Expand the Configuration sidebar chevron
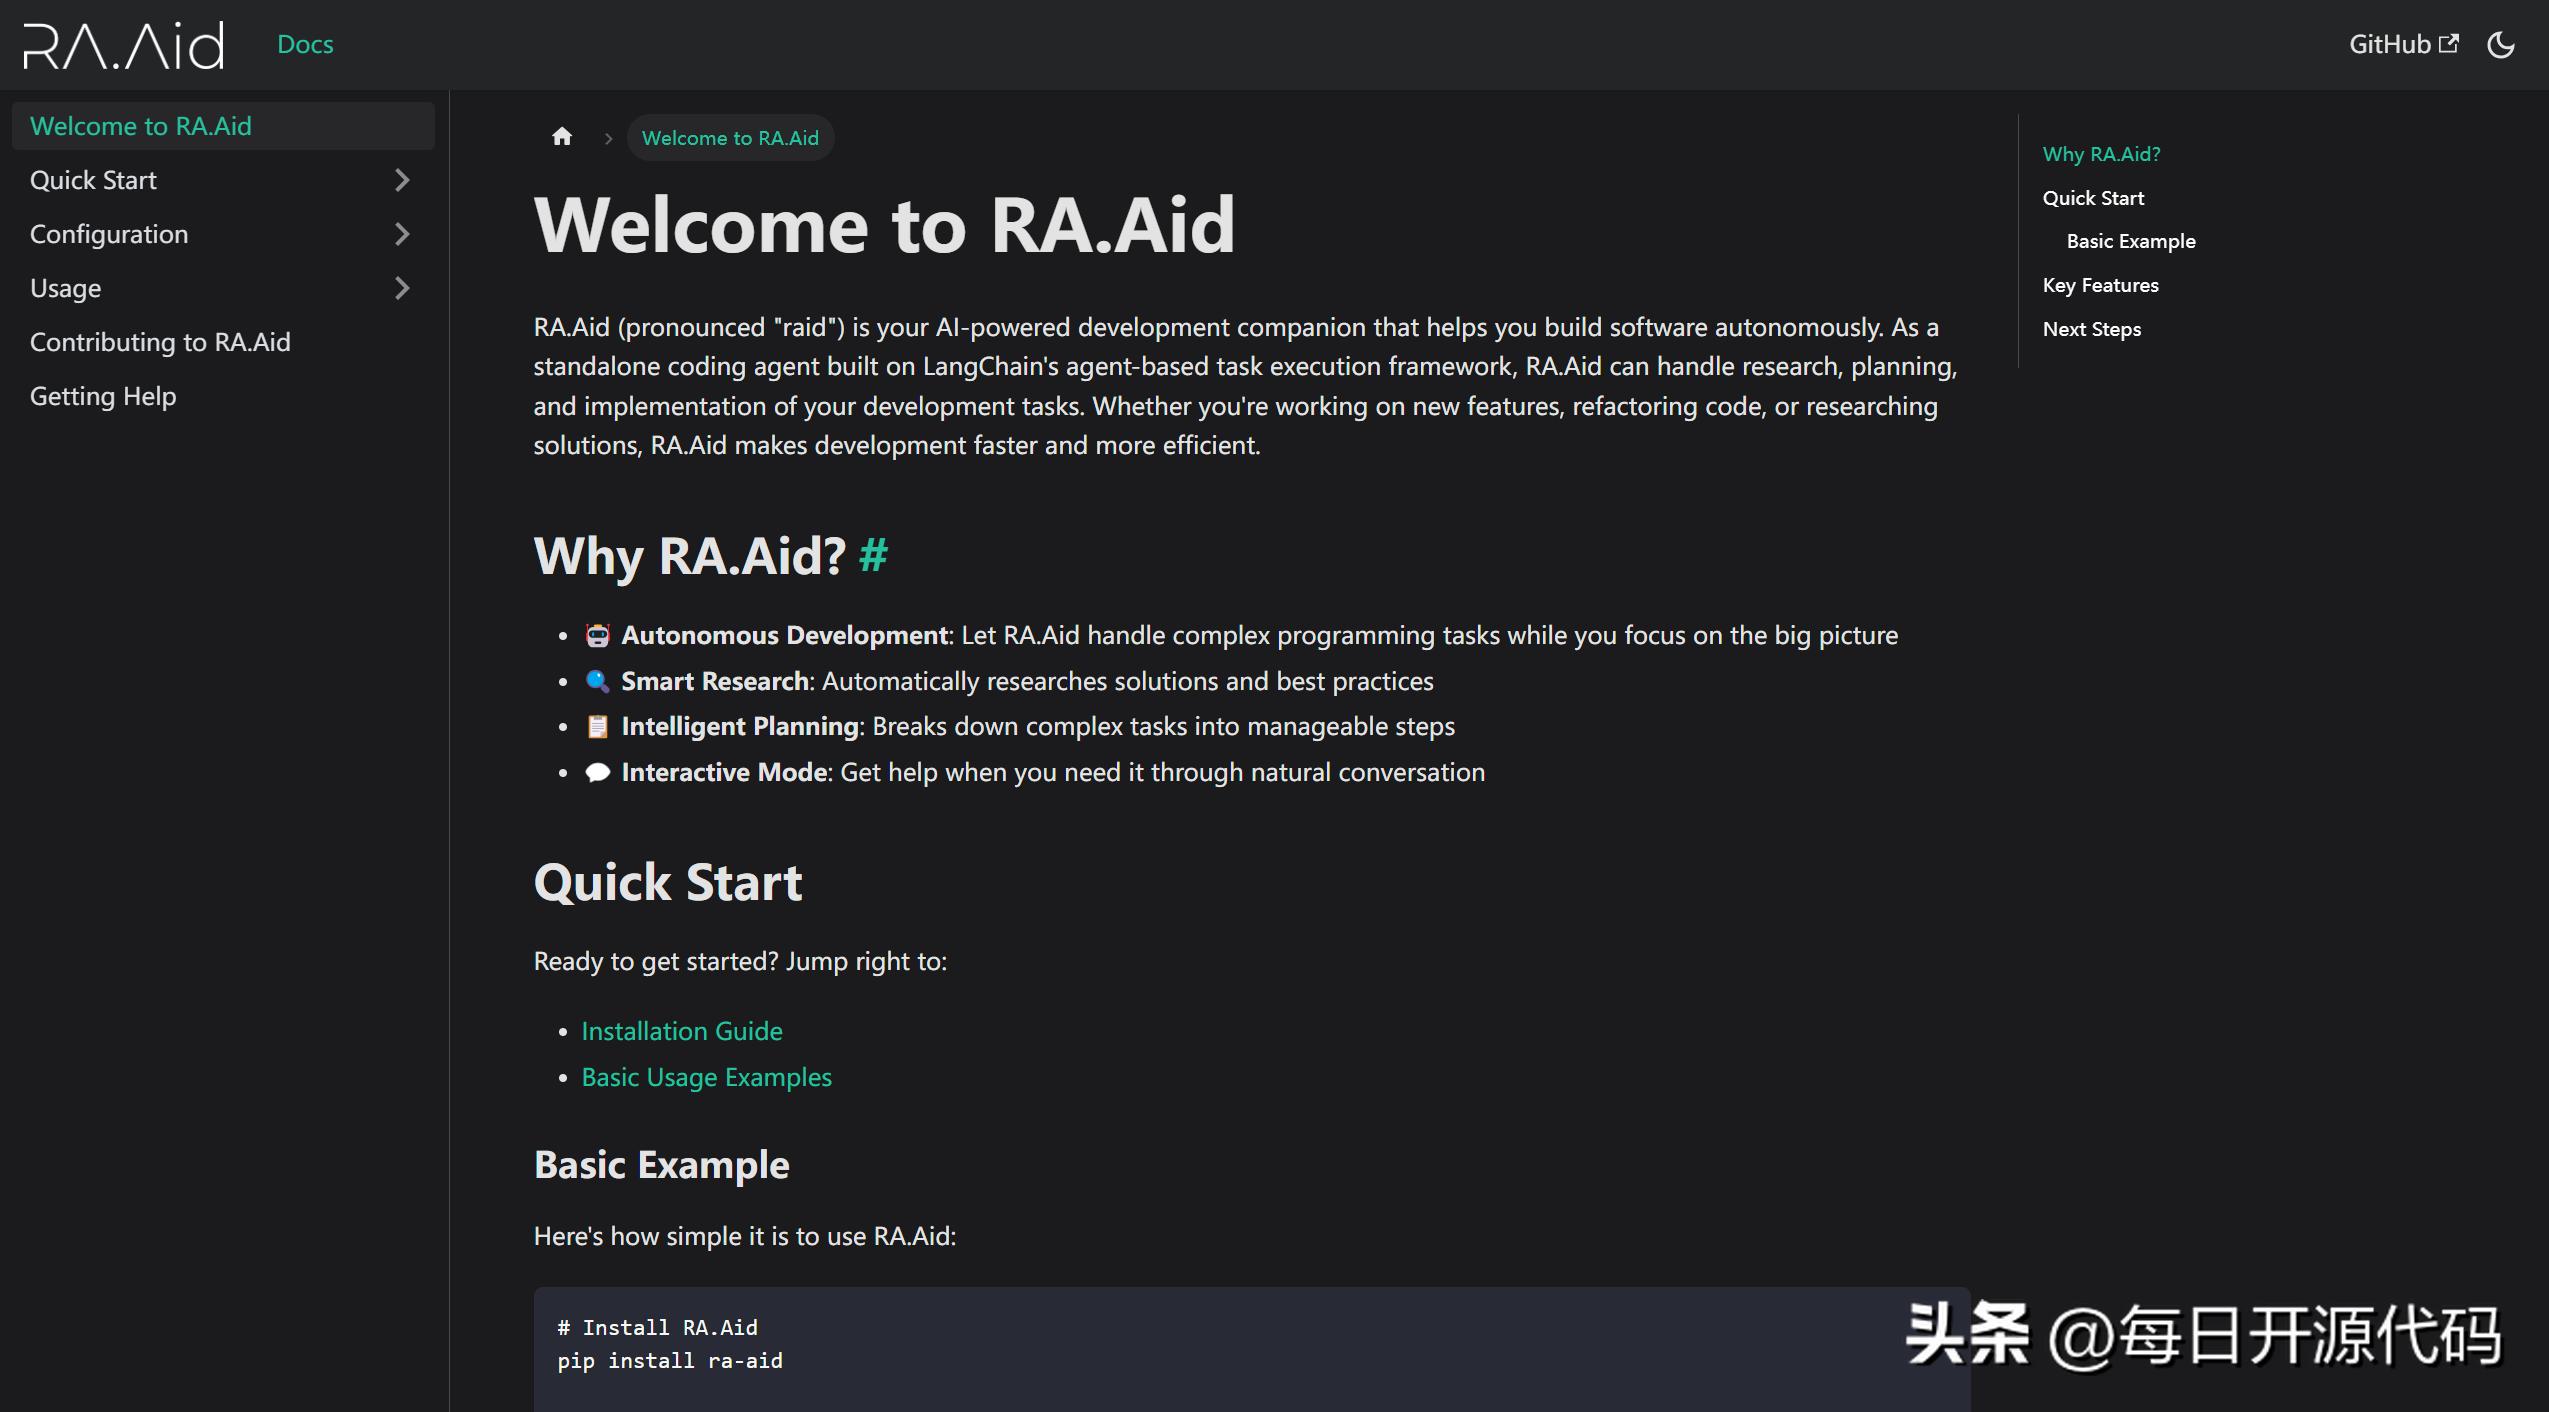This screenshot has height=1412, width=2549. click(402, 234)
